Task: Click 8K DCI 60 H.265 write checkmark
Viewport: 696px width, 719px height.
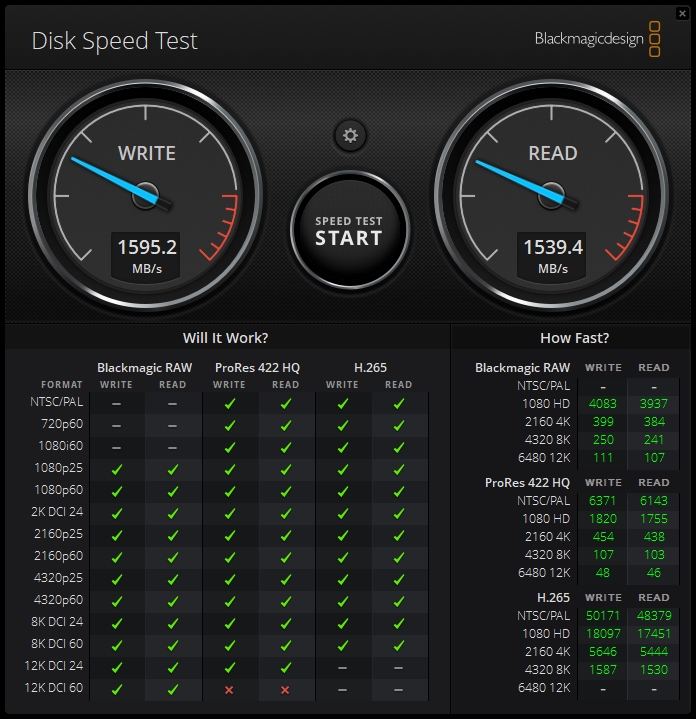Action: 342,645
